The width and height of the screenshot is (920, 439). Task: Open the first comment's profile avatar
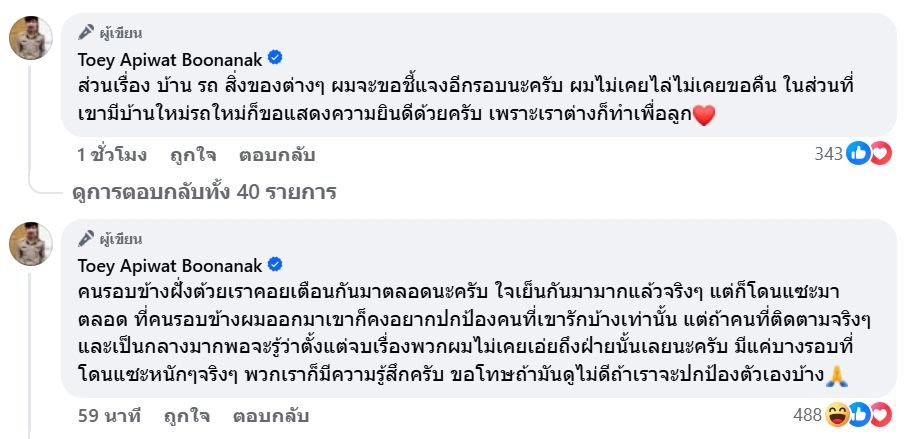point(32,37)
